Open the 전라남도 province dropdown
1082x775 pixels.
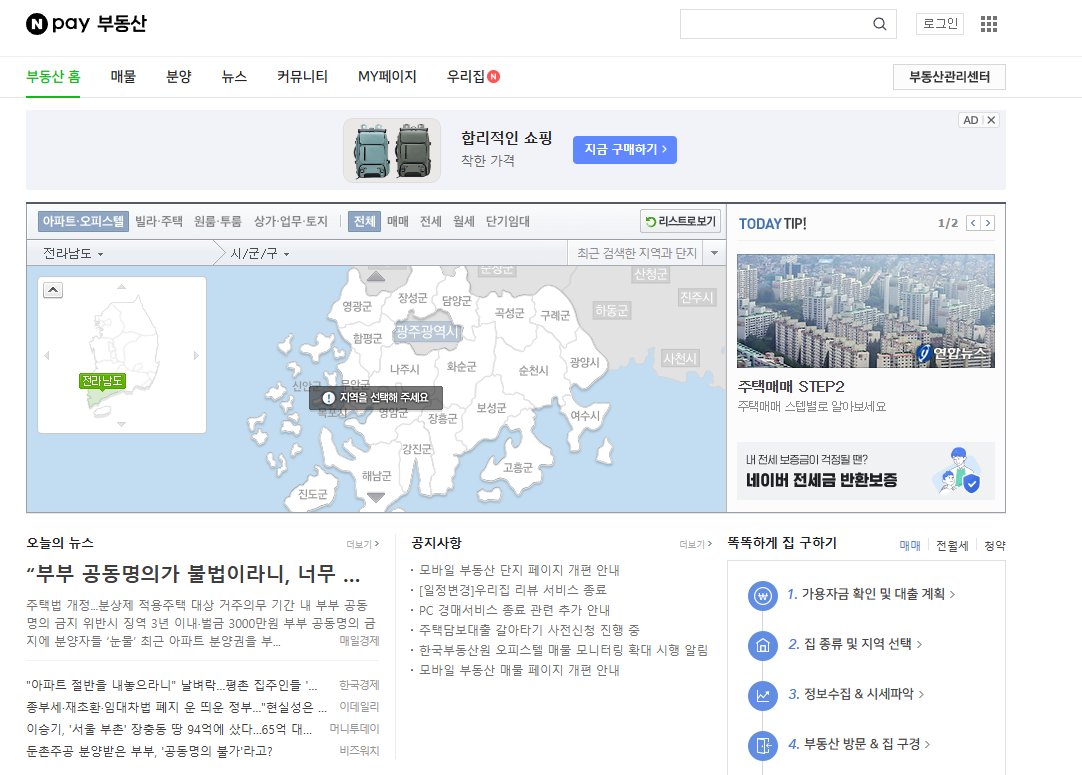click(73, 253)
